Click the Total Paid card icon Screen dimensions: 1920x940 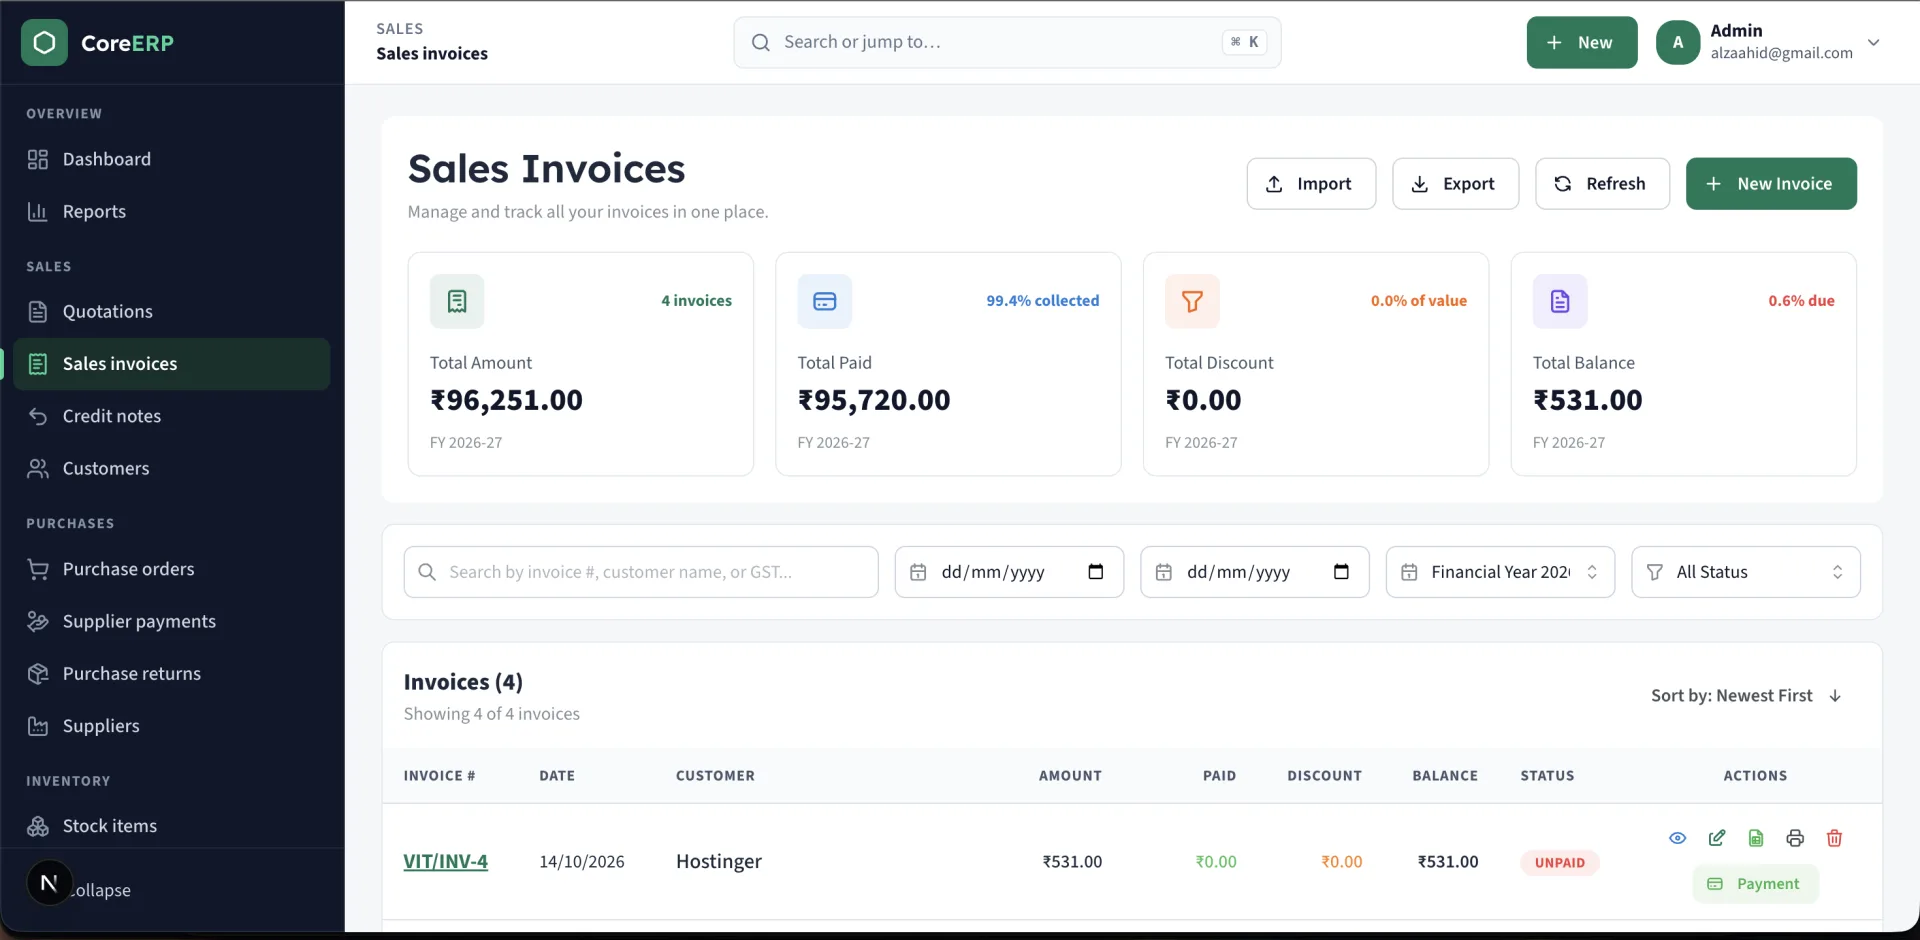pos(825,301)
